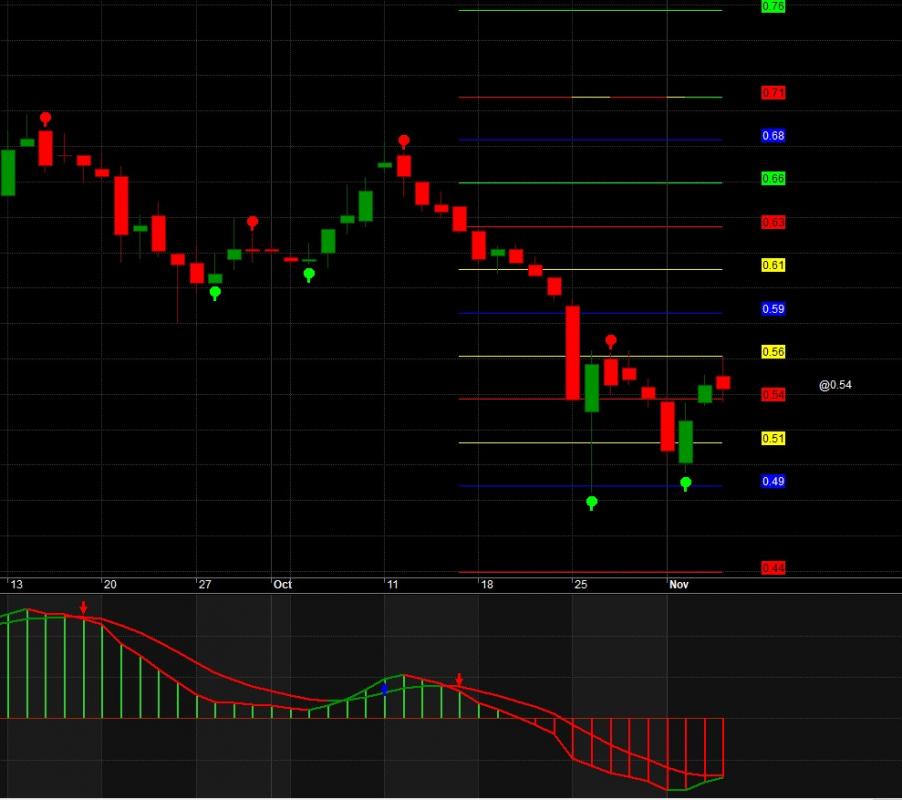Viewport: 902px width, 800px height.
Task: Click the Oct label on the date axis
Action: pyautogui.click(x=282, y=584)
